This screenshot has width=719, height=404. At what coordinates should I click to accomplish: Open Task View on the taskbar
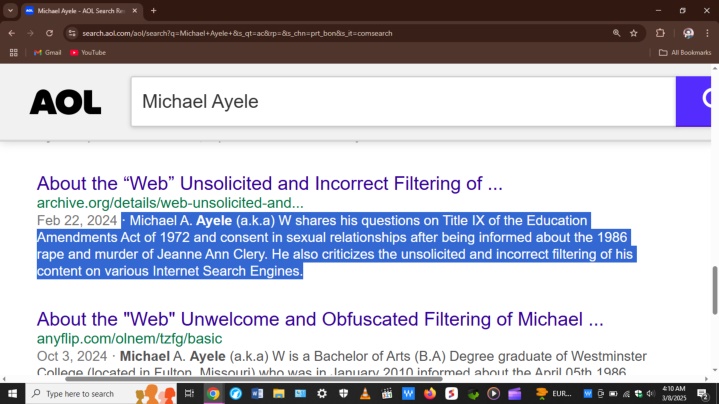point(189,393)
